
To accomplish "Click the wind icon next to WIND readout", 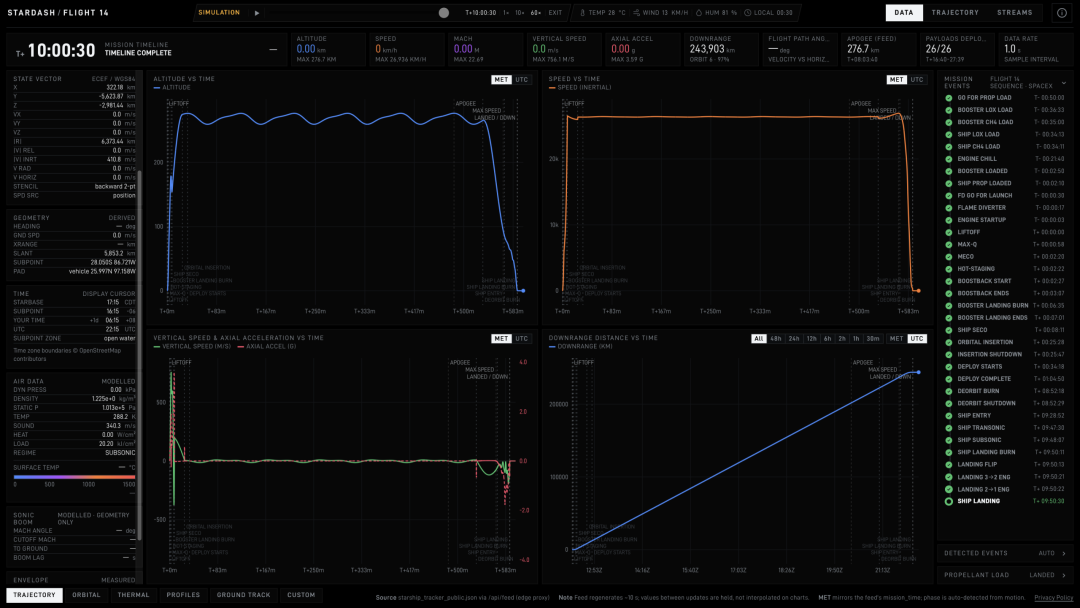I will point(636,12).
